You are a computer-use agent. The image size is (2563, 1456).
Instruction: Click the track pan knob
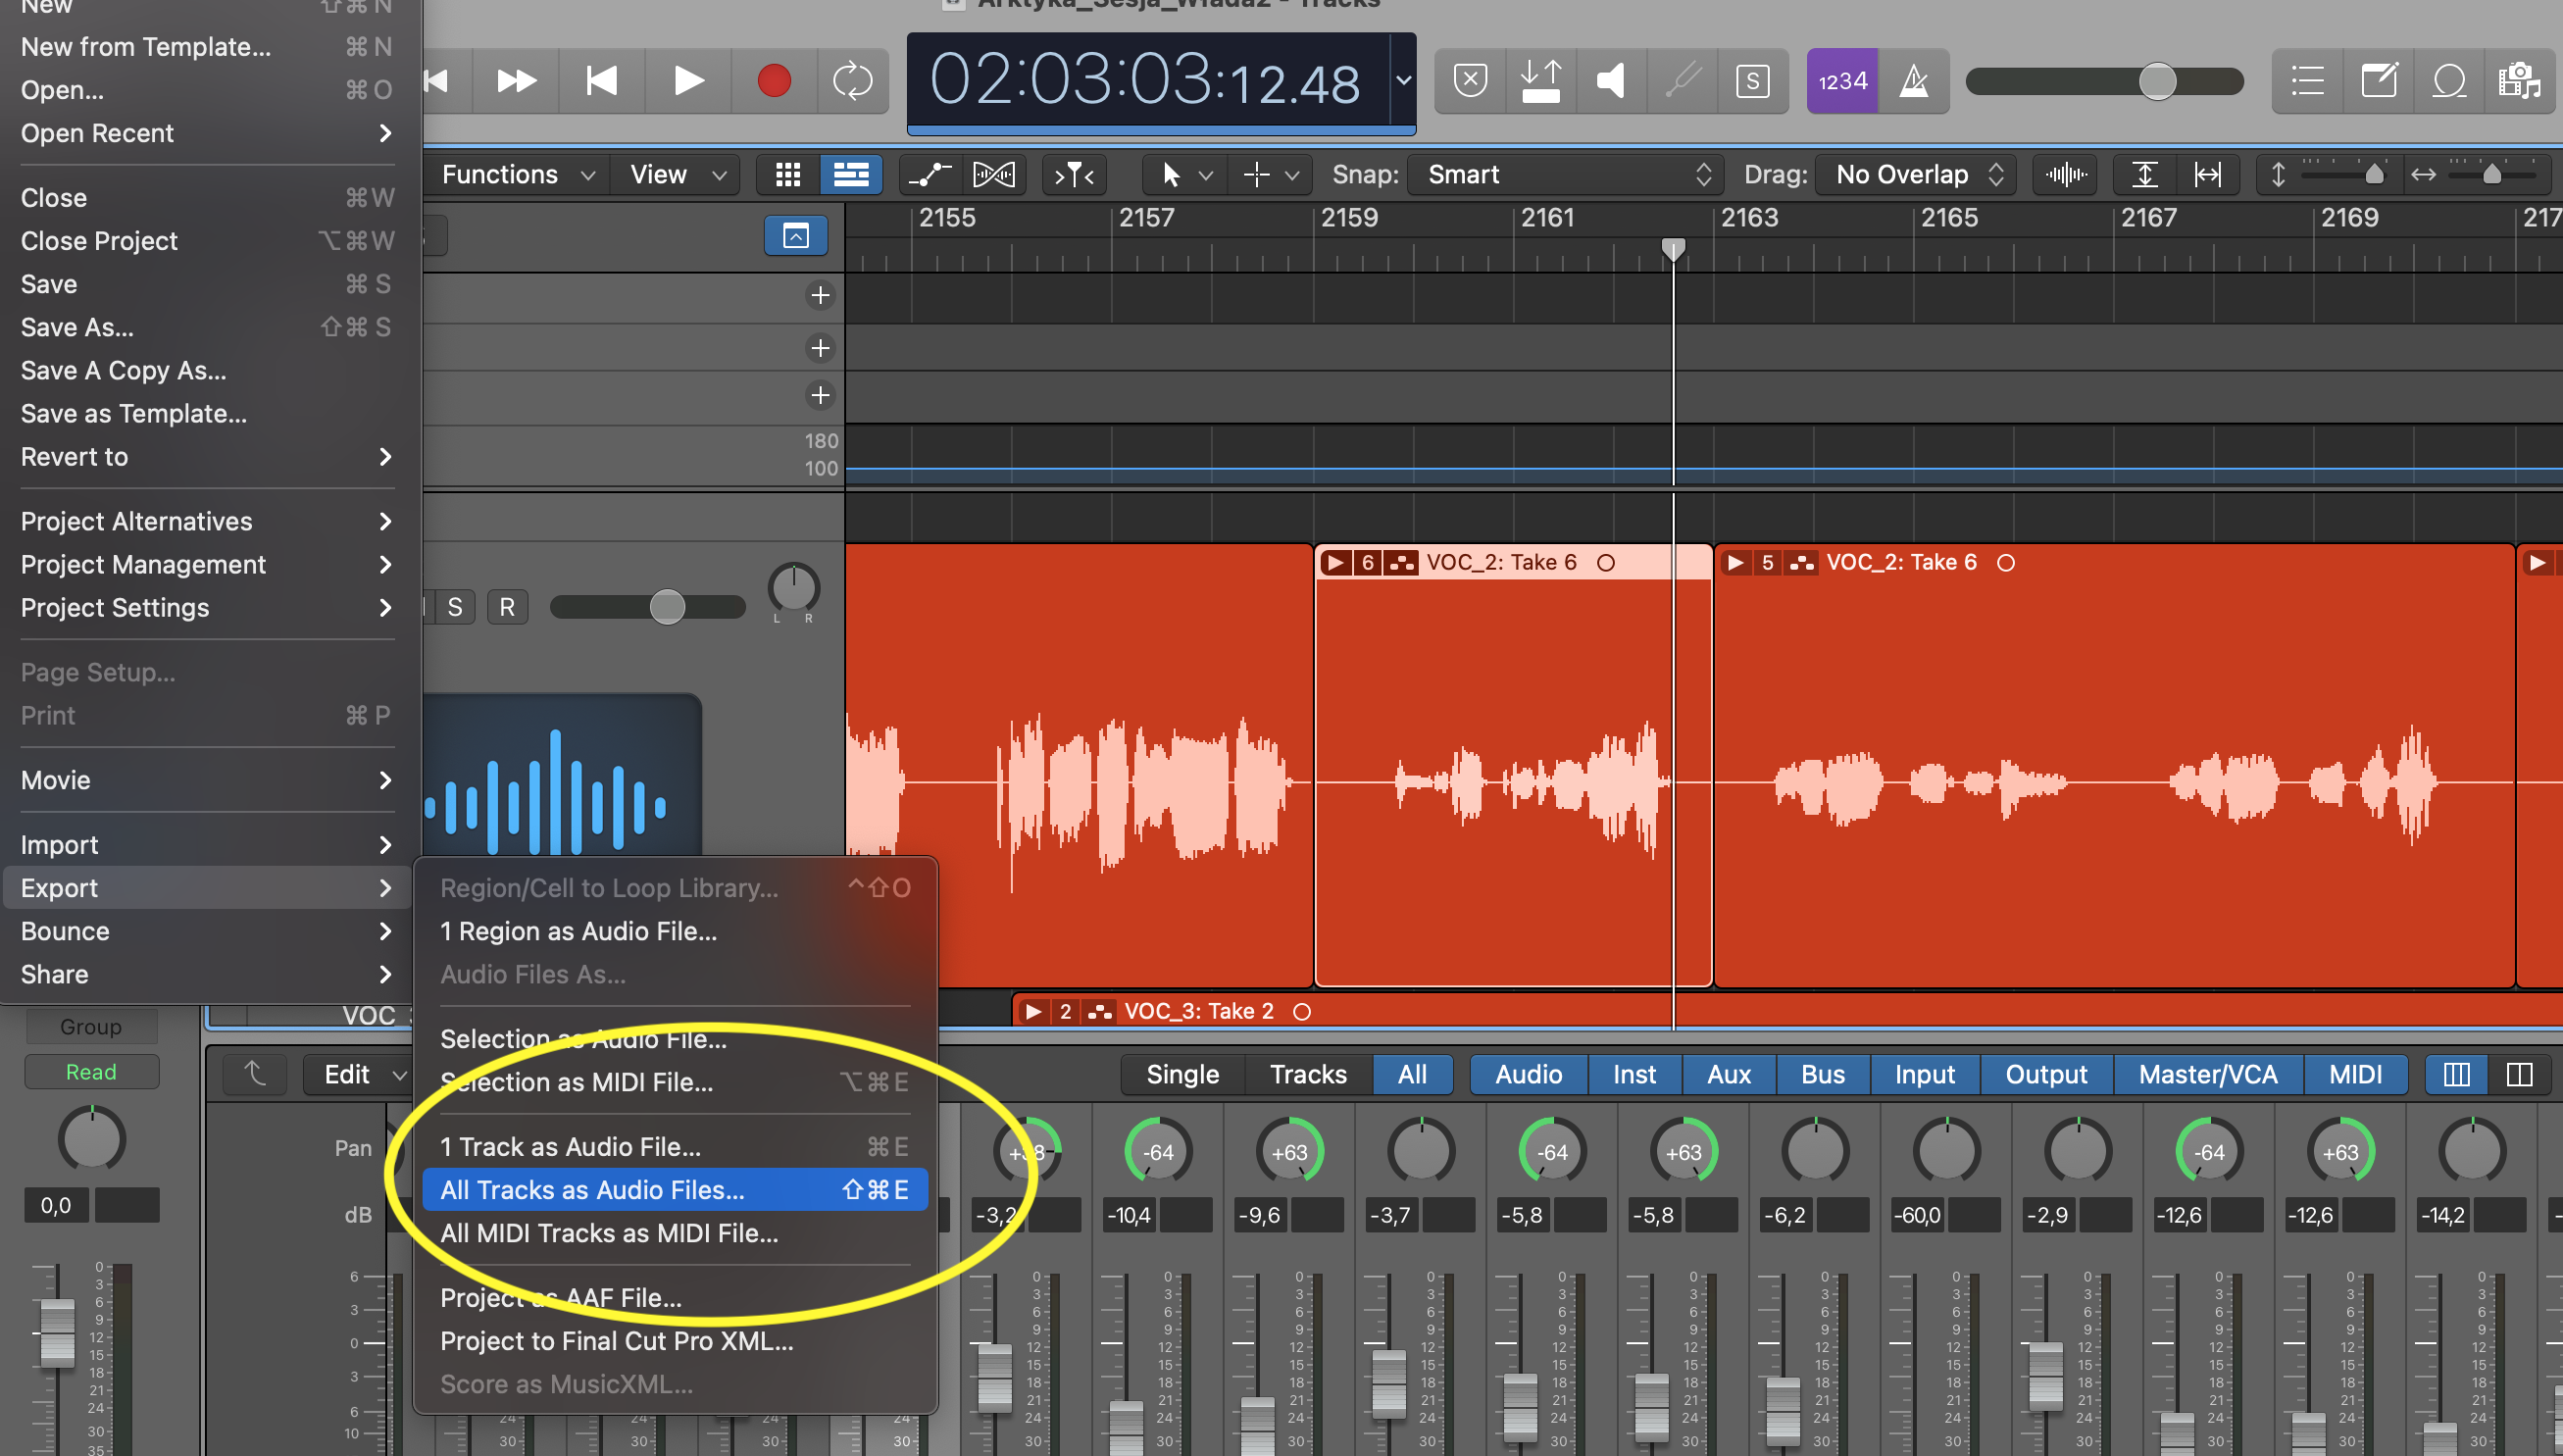pyautogui.click(x=793, y=588)
